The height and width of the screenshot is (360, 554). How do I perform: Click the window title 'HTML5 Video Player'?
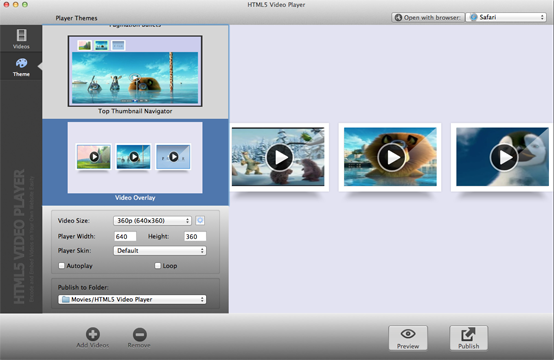pyautogui.click(x=276, y=5)
